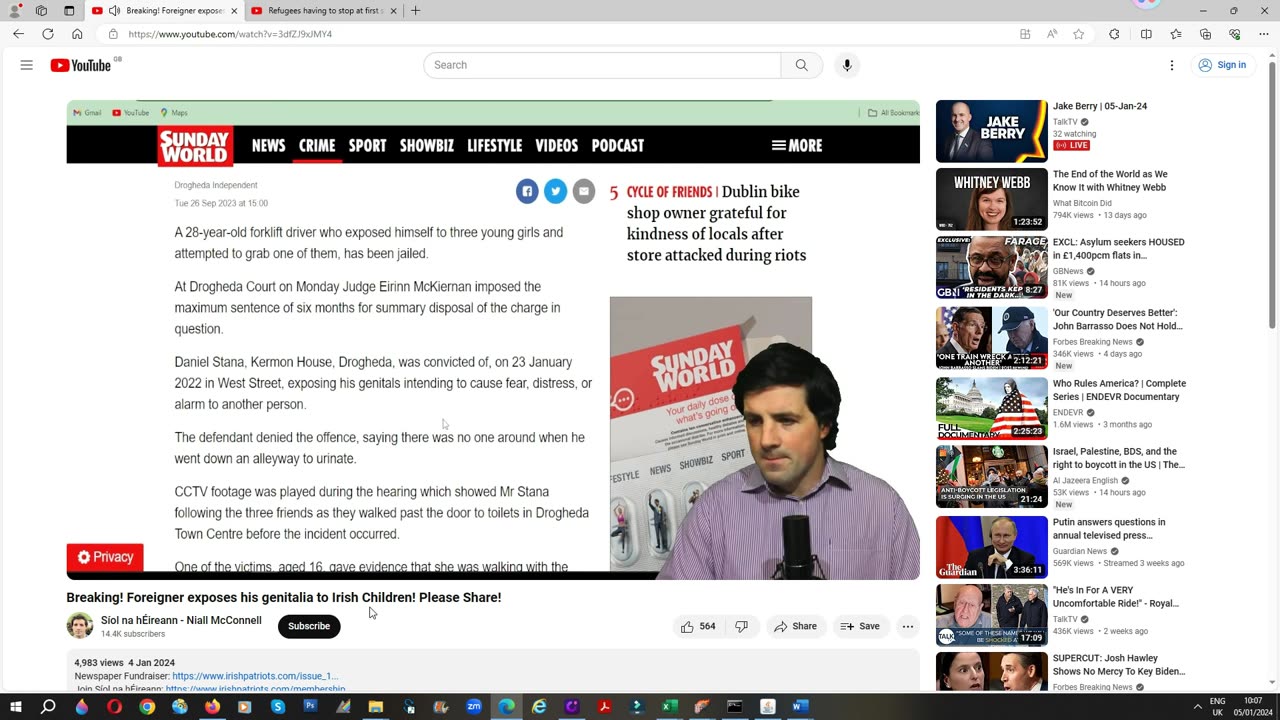Open more actions menu beside Save
1280x720 pixels.
pyautogui.click(x=908, y=626)
